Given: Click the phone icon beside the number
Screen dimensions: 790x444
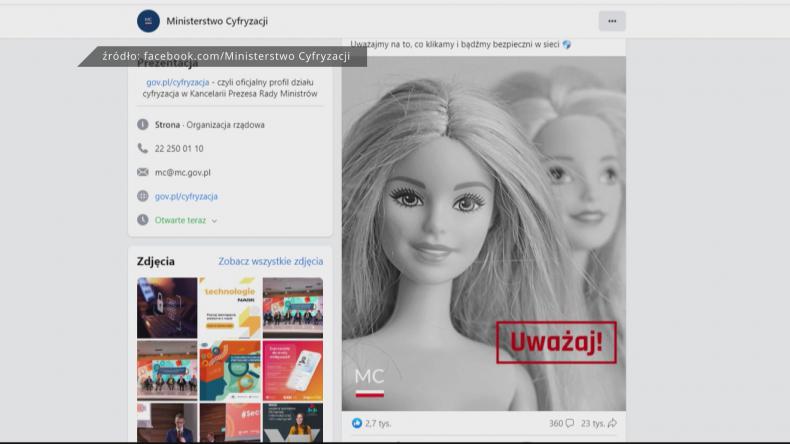Looking at the screenshot, I should pyautogui.click(x=143, y=148).
